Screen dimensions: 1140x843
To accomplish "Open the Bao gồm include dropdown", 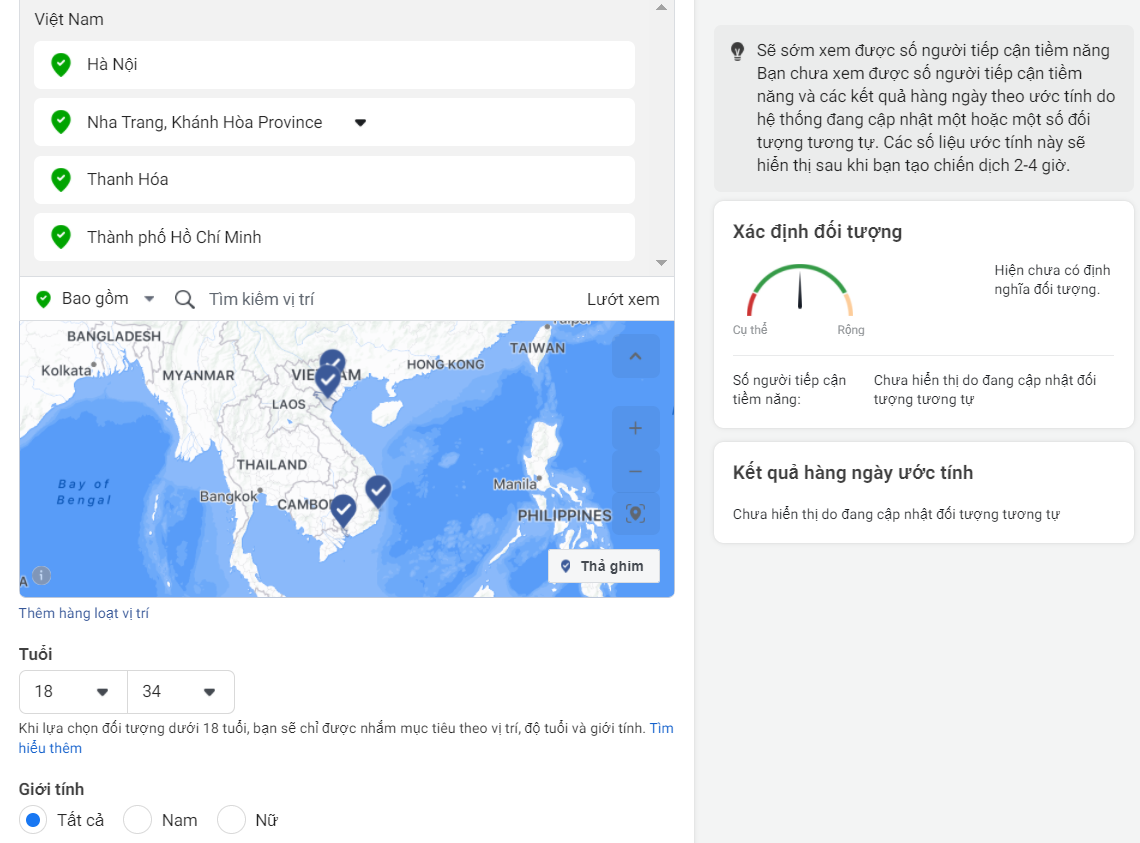I will click(149, 299).
